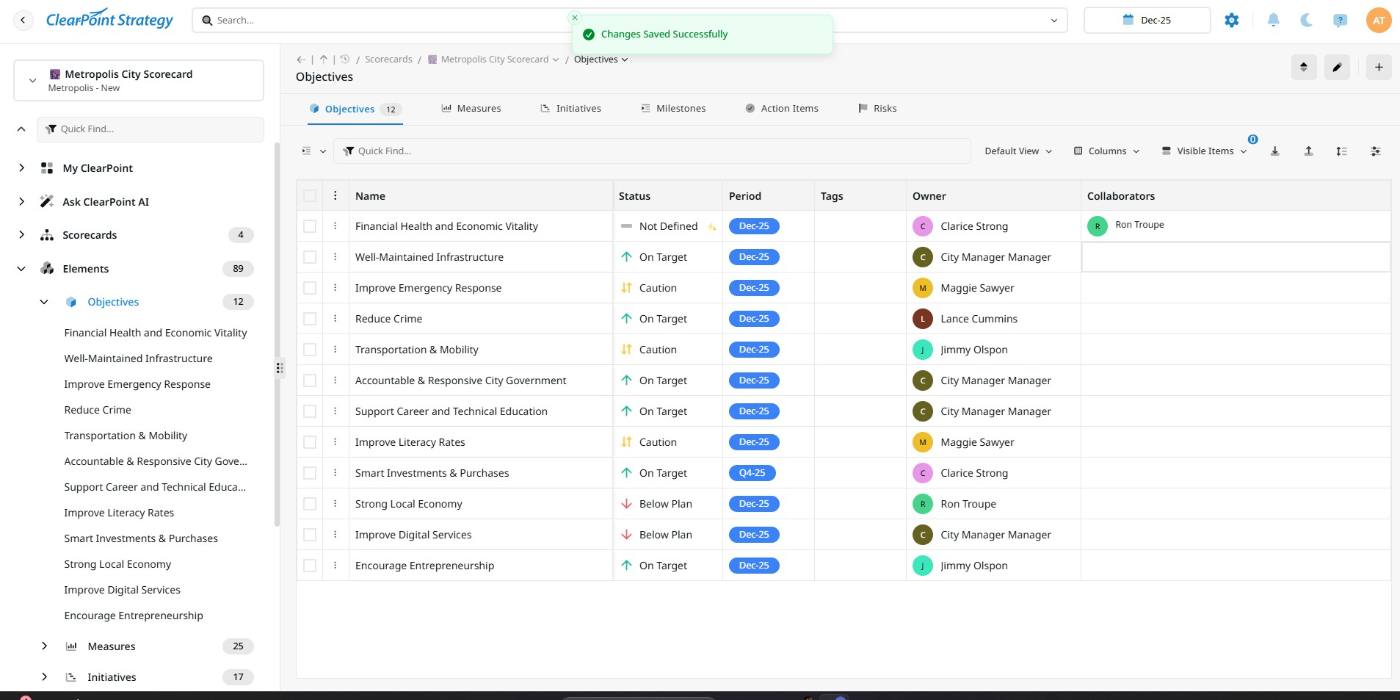Click the three-dot menu in table header
The image size is (1400, 700).
coord(335,196)
